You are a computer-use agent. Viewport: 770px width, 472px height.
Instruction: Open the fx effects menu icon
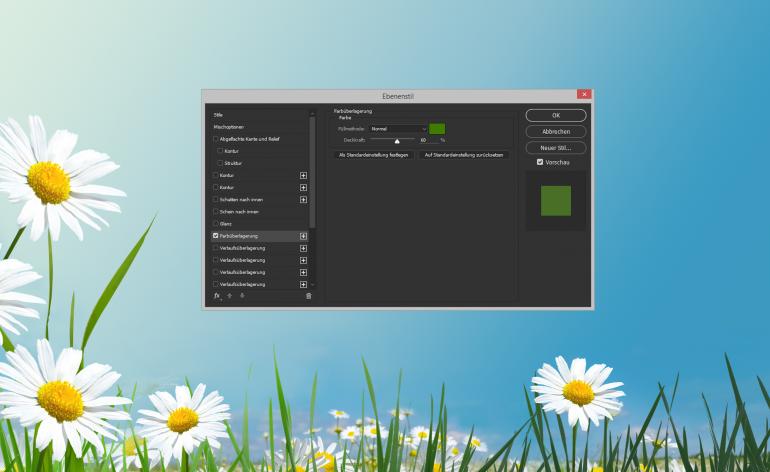click(217, 296)
